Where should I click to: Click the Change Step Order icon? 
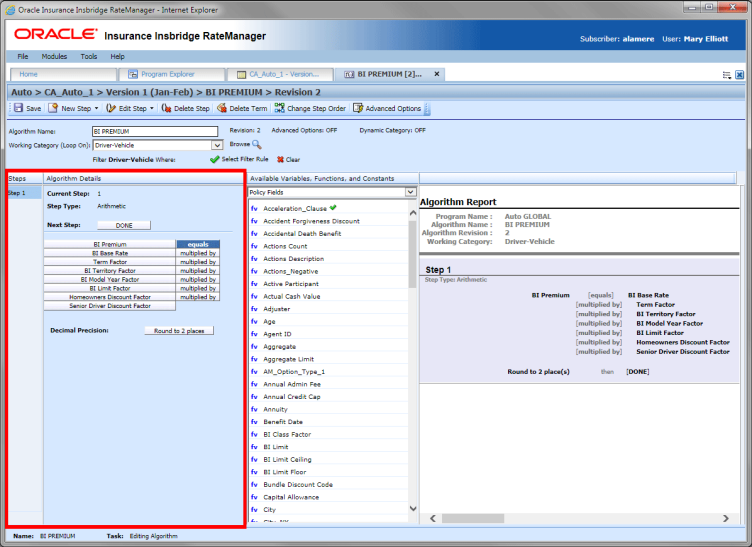279,108
